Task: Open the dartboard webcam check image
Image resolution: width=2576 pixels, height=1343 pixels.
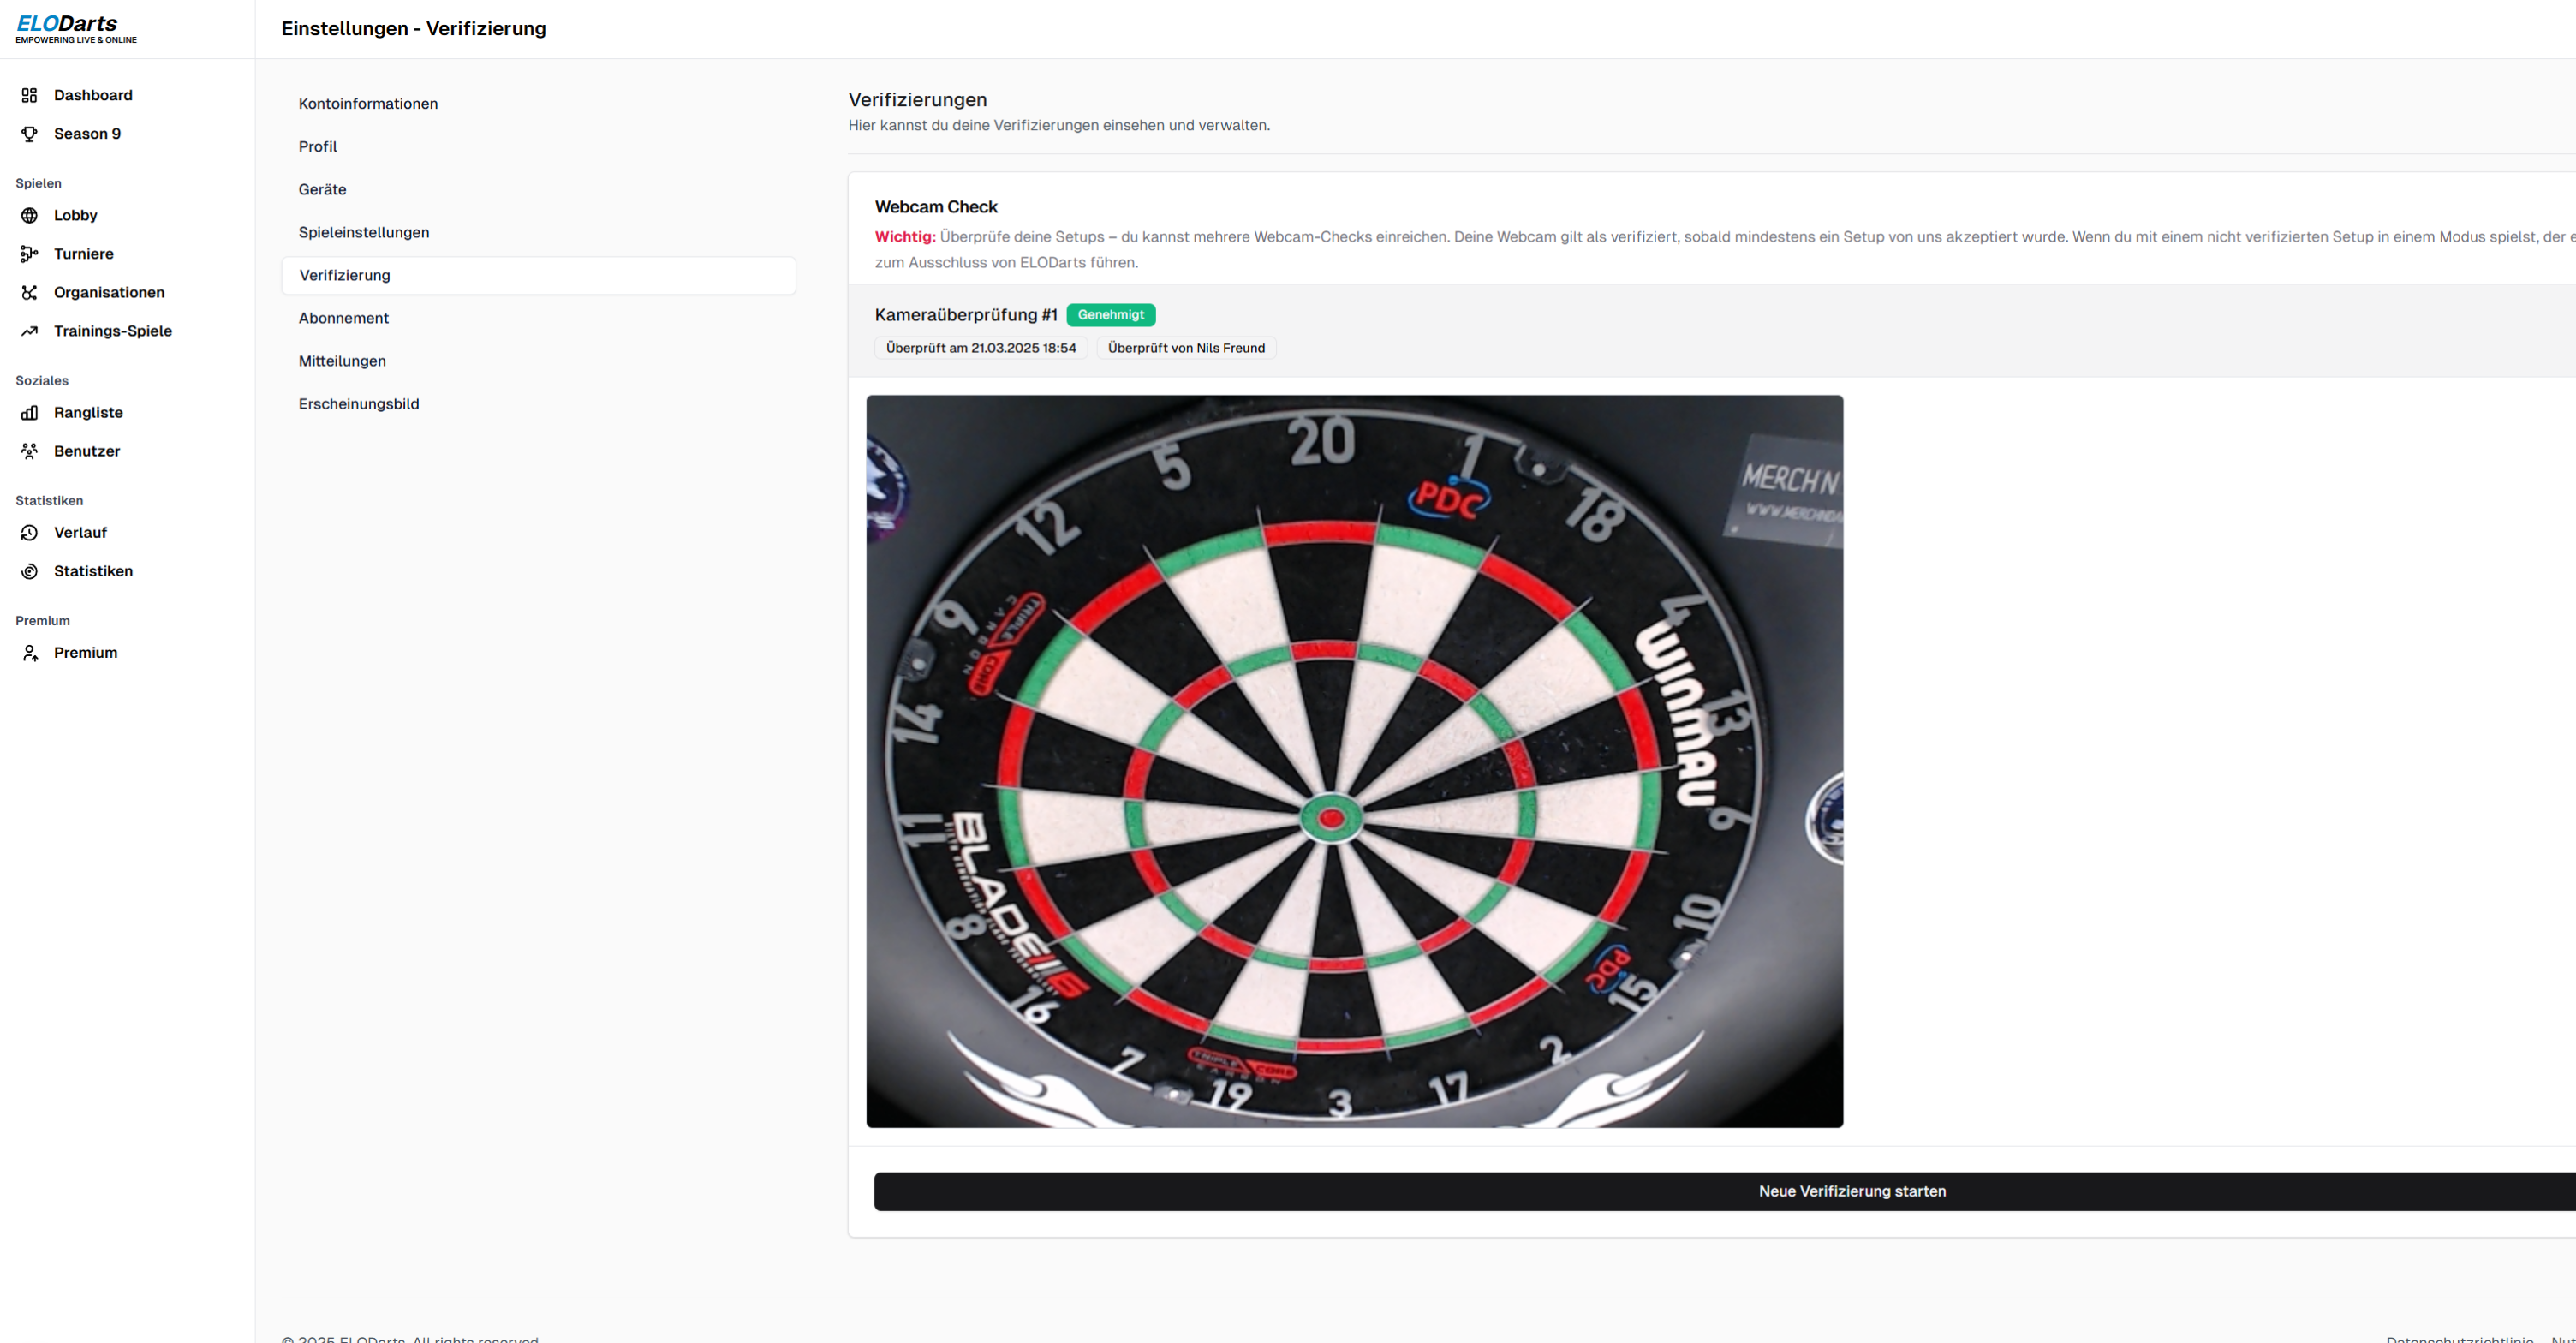Action: 1354,761
